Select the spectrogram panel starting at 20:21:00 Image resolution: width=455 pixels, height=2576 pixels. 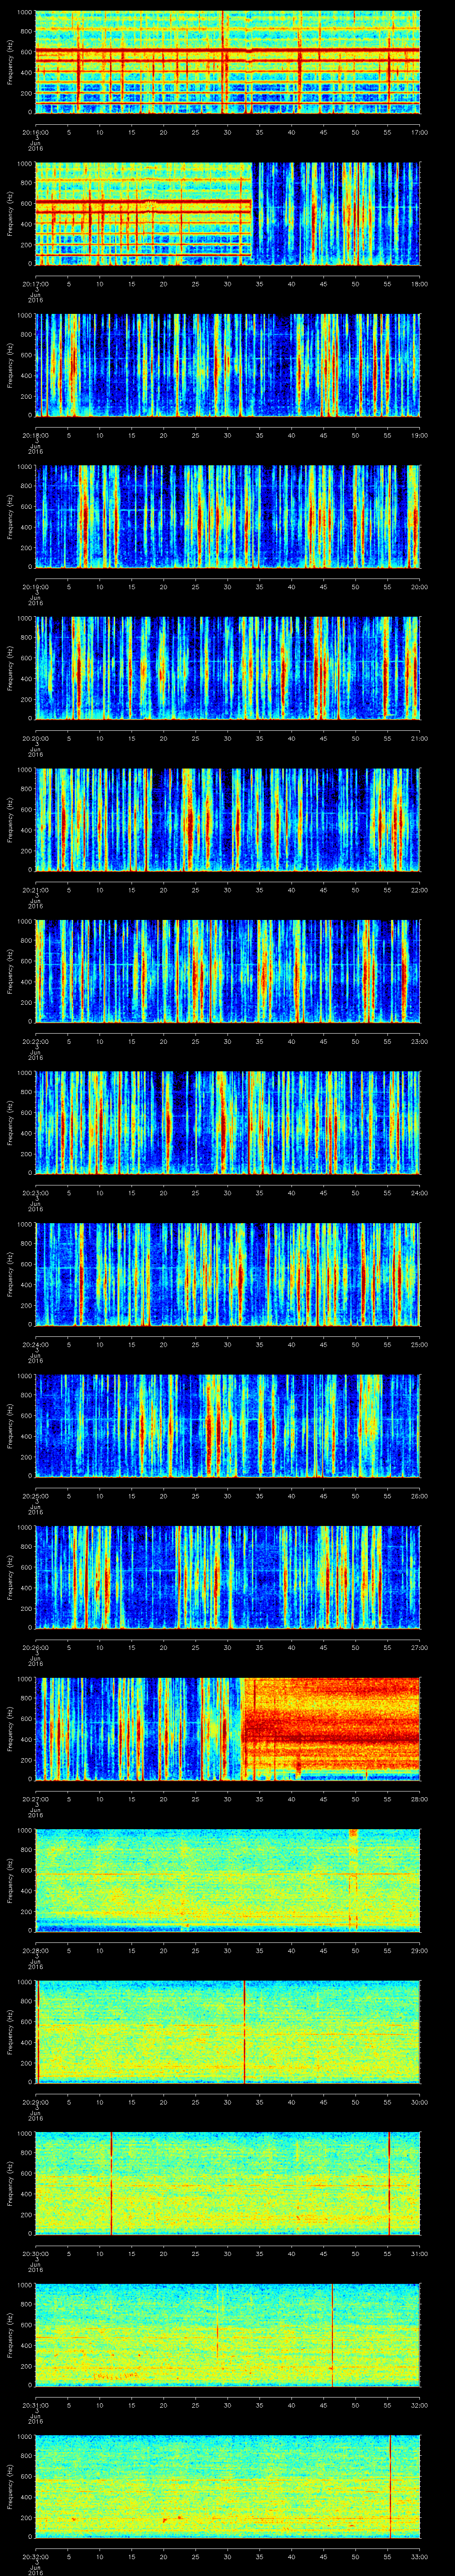click(x=228, y=819)
